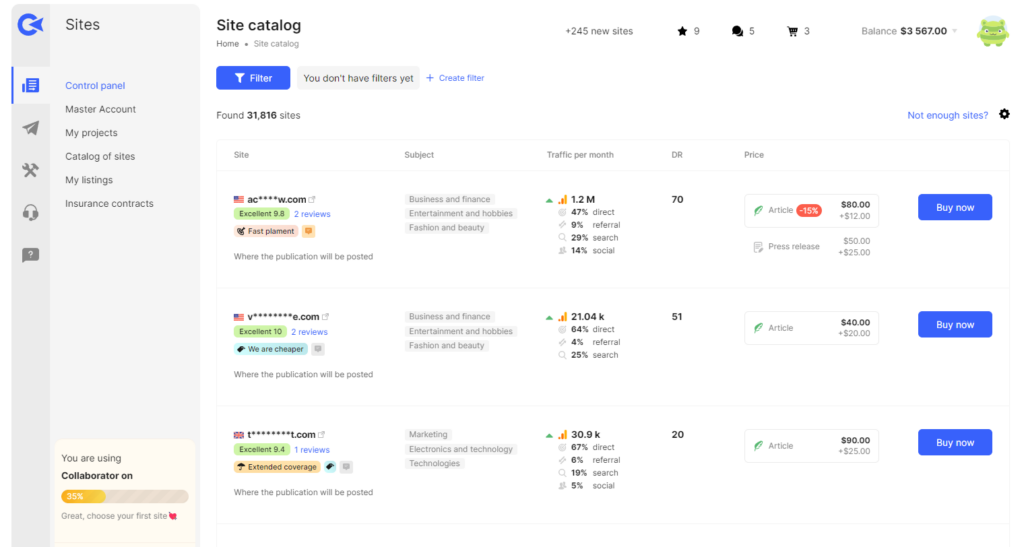This screenshot has width=1024, height=547.
Task: Open external link icon next to t********t.com
Action: point(321,434)
